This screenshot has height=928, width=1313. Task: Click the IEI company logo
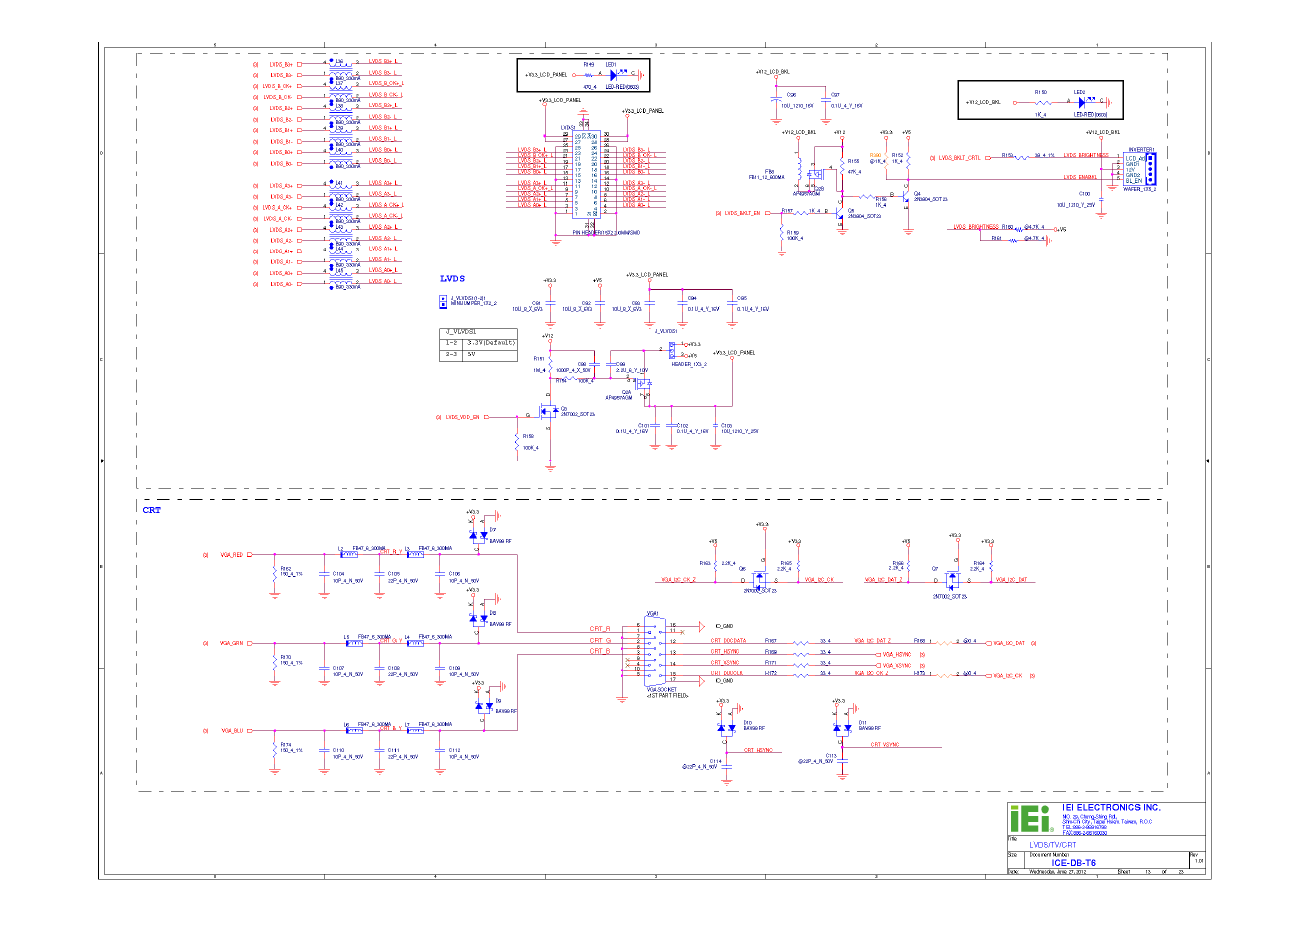pyautogui.click(x=1030, y=818)
